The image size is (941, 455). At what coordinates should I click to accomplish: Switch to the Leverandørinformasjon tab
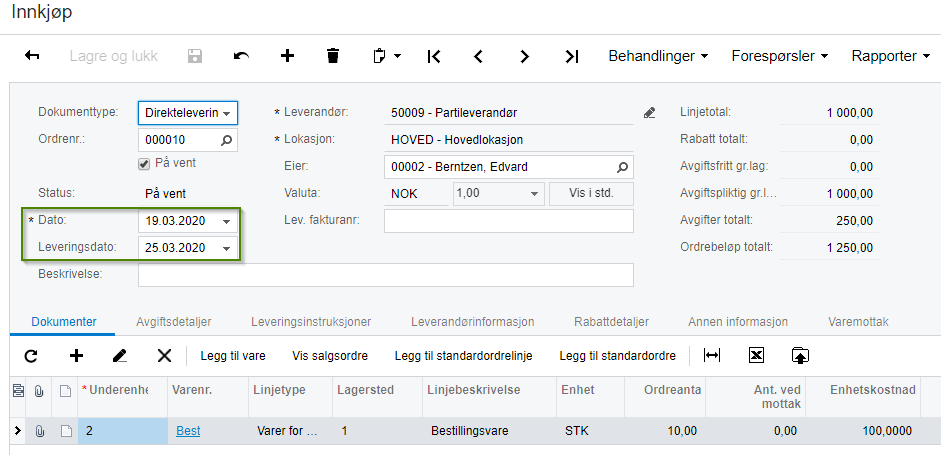click(x=472, y=322)
